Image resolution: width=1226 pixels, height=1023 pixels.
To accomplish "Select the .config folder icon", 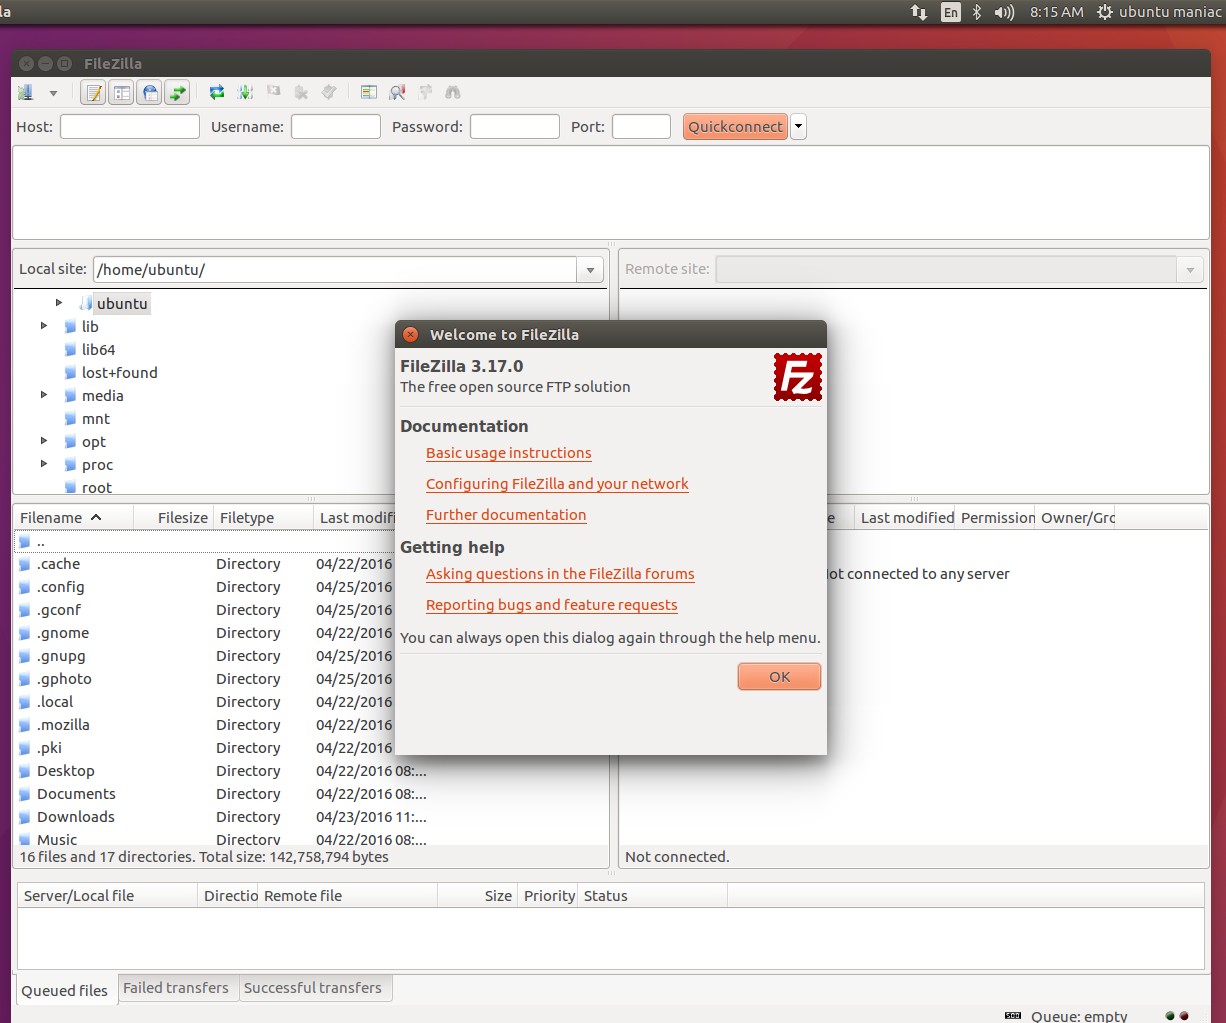I will pyautogui.click(x=25, y=587).
